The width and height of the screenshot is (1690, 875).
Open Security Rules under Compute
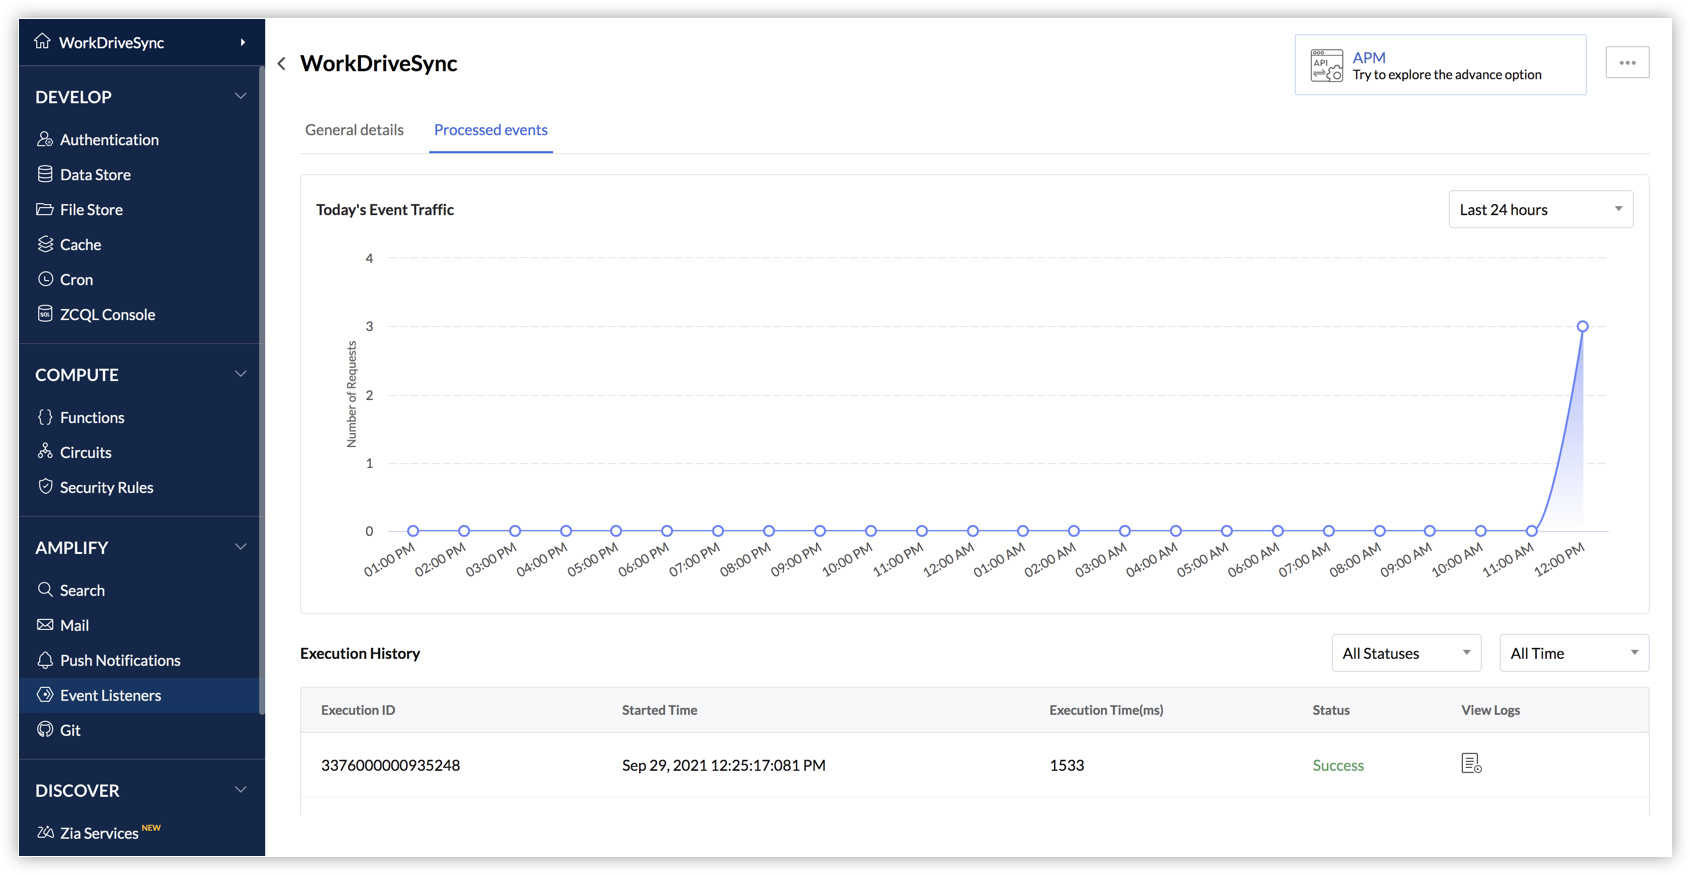tap(106, 488)
